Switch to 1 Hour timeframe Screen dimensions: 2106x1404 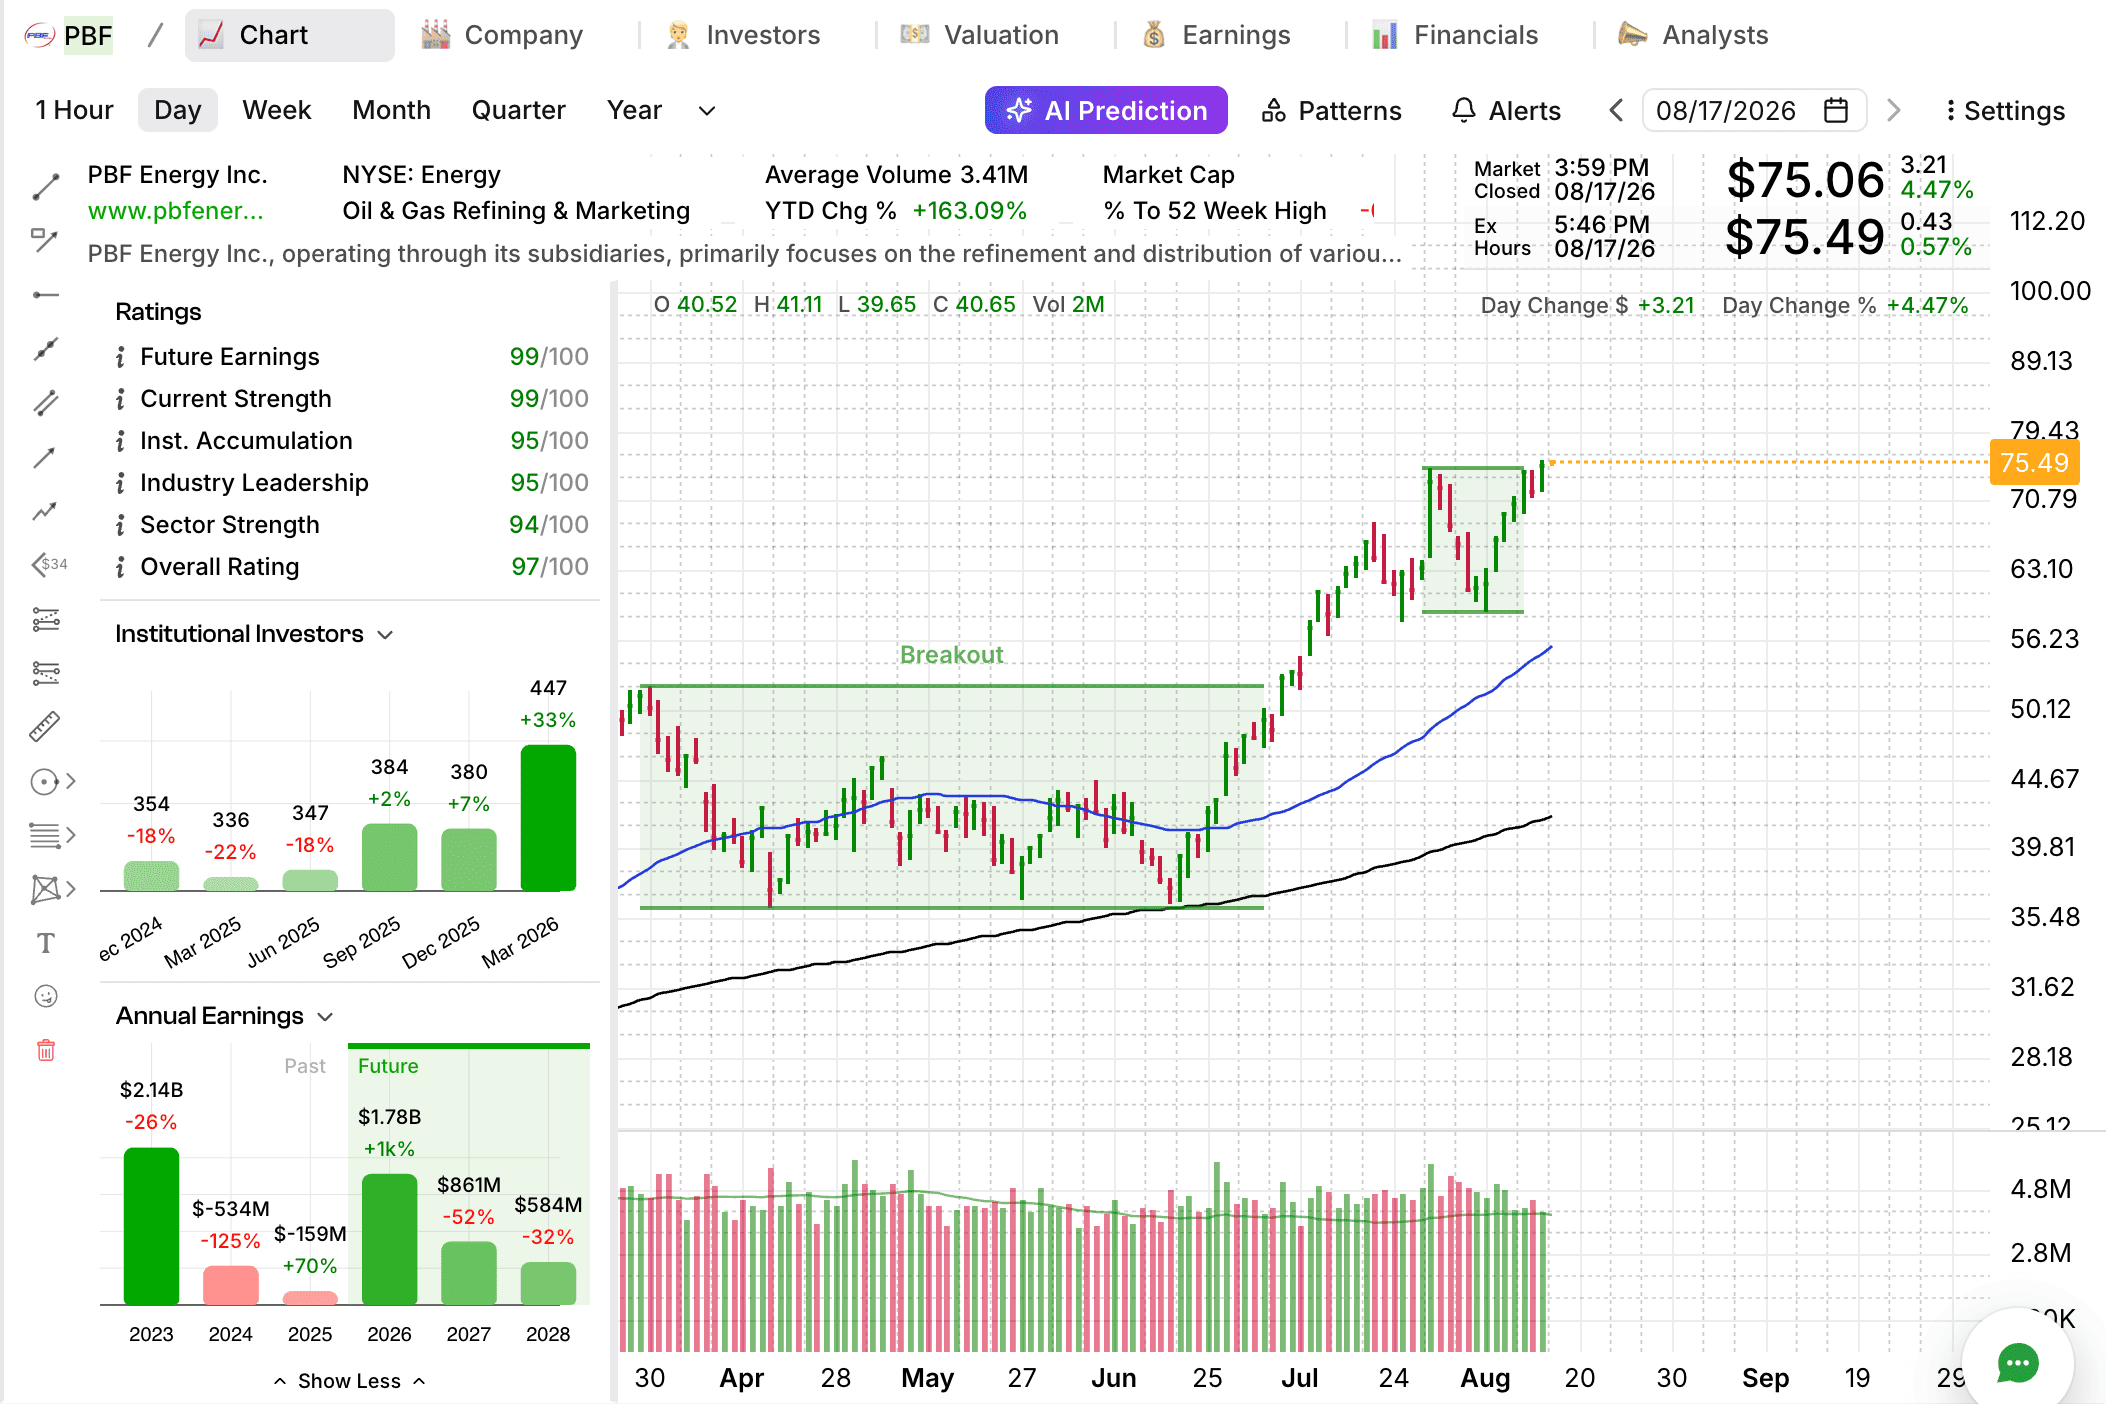pyautogui.click(x=75, y=110)
